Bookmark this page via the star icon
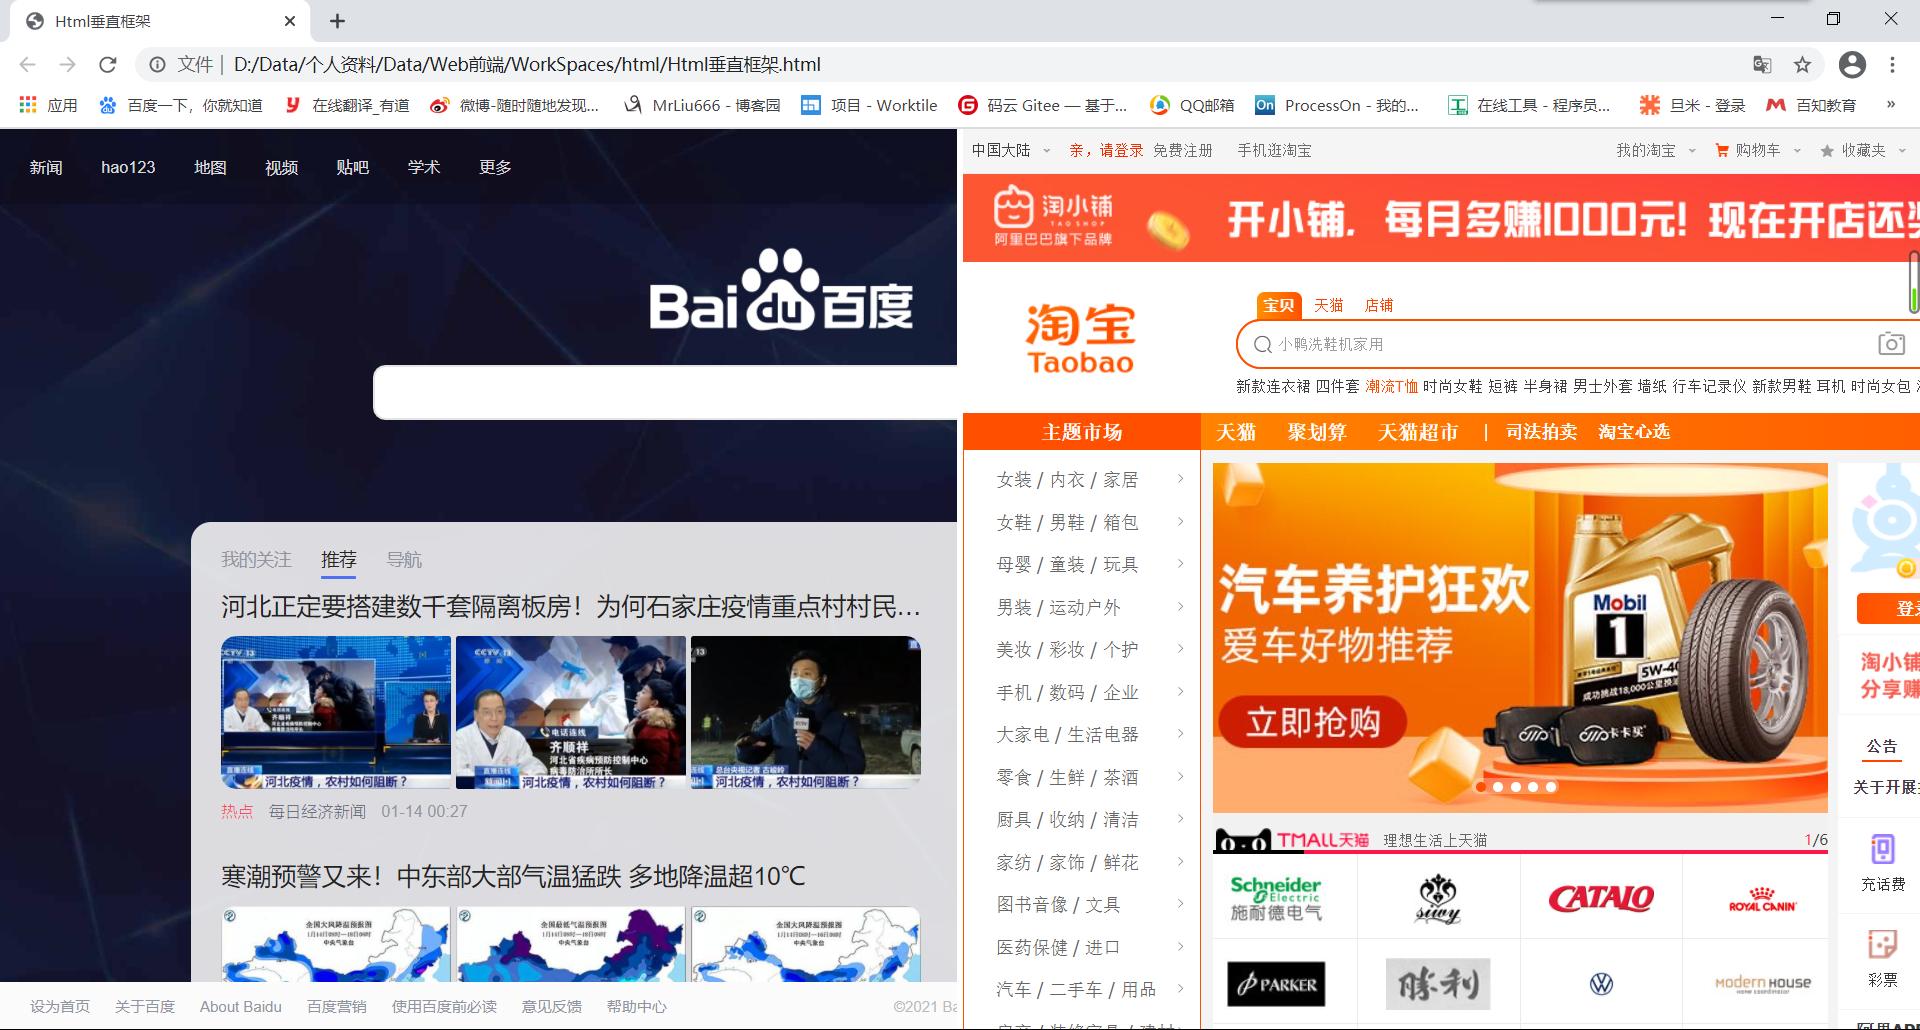This screenshot has height=1030, width=1920. [1802, 65]
